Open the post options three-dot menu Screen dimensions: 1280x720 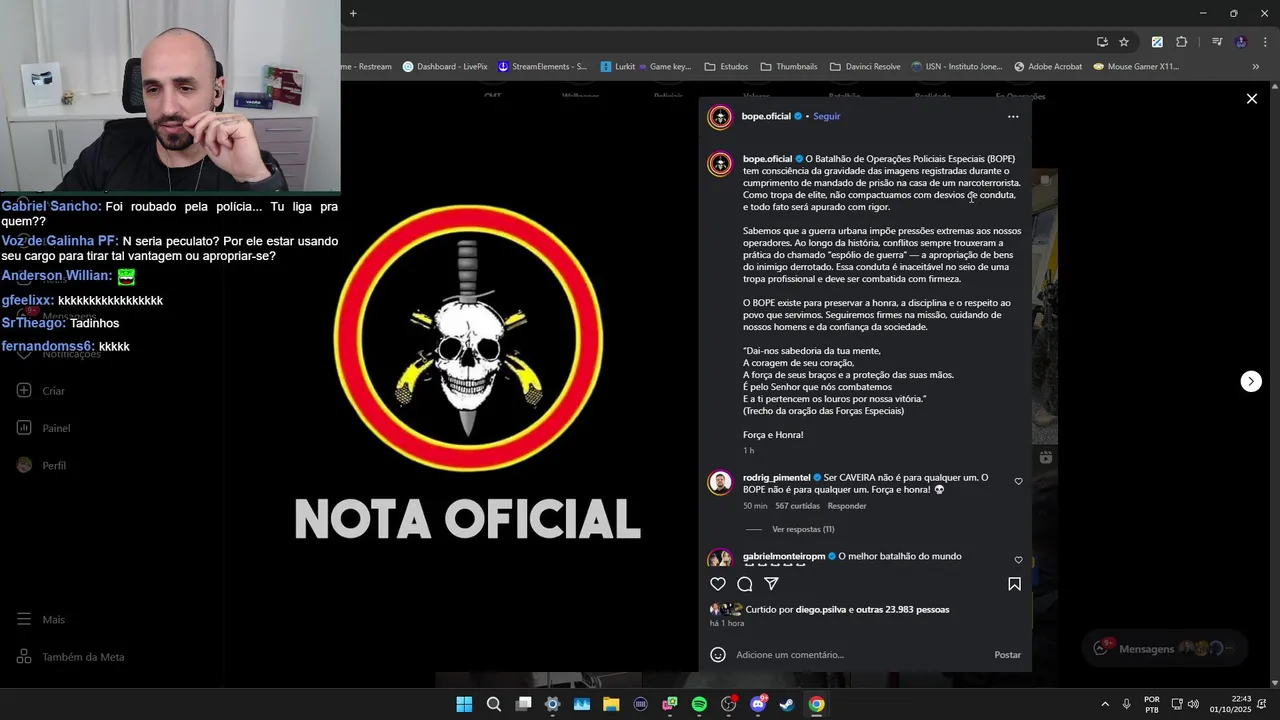click(1013, 117)
